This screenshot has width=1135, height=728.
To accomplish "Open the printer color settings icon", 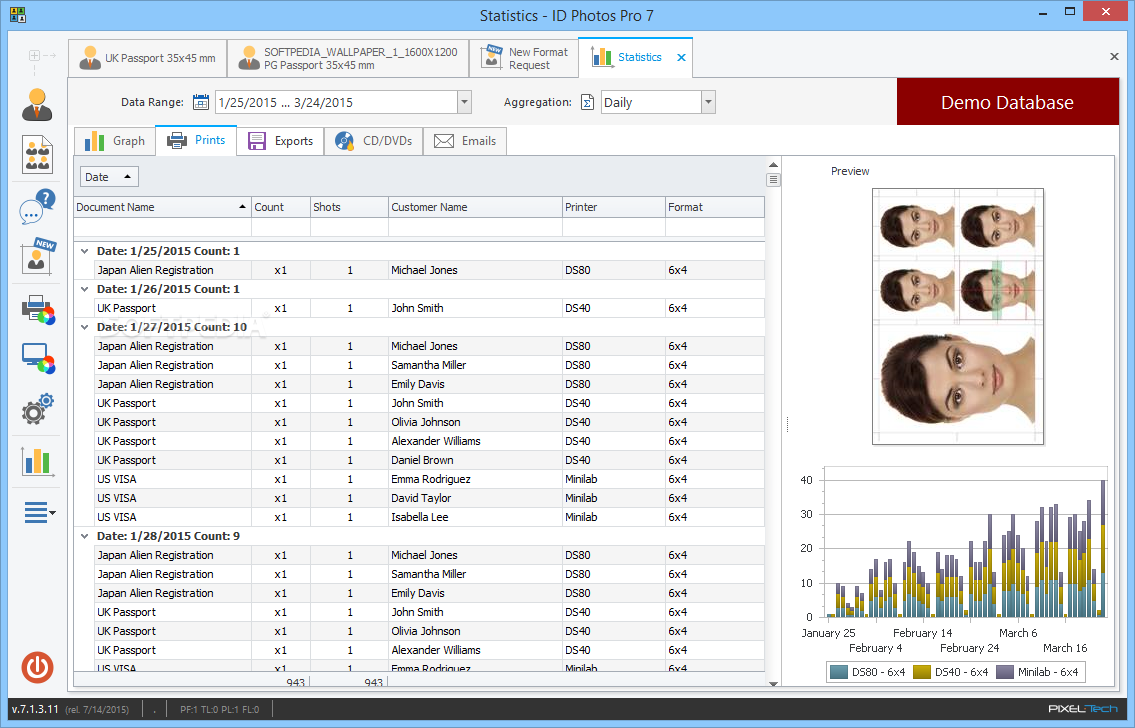I will 38,309.
